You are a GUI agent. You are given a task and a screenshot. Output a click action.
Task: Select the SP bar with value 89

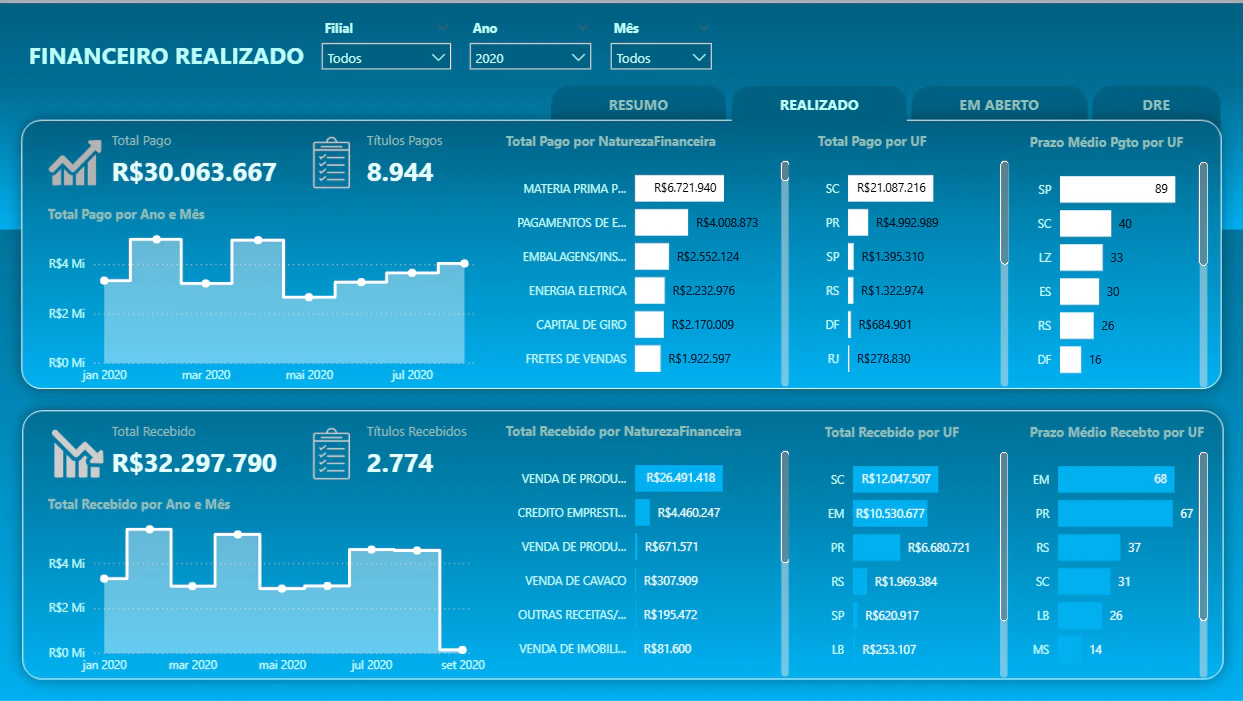coord(1117,189)
